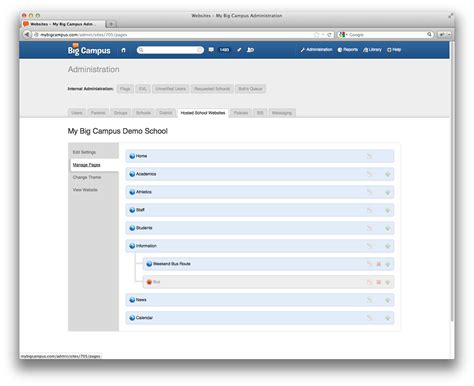Click the edit icon on the News row
Viewport: 474px width, 386px height.
369,300
